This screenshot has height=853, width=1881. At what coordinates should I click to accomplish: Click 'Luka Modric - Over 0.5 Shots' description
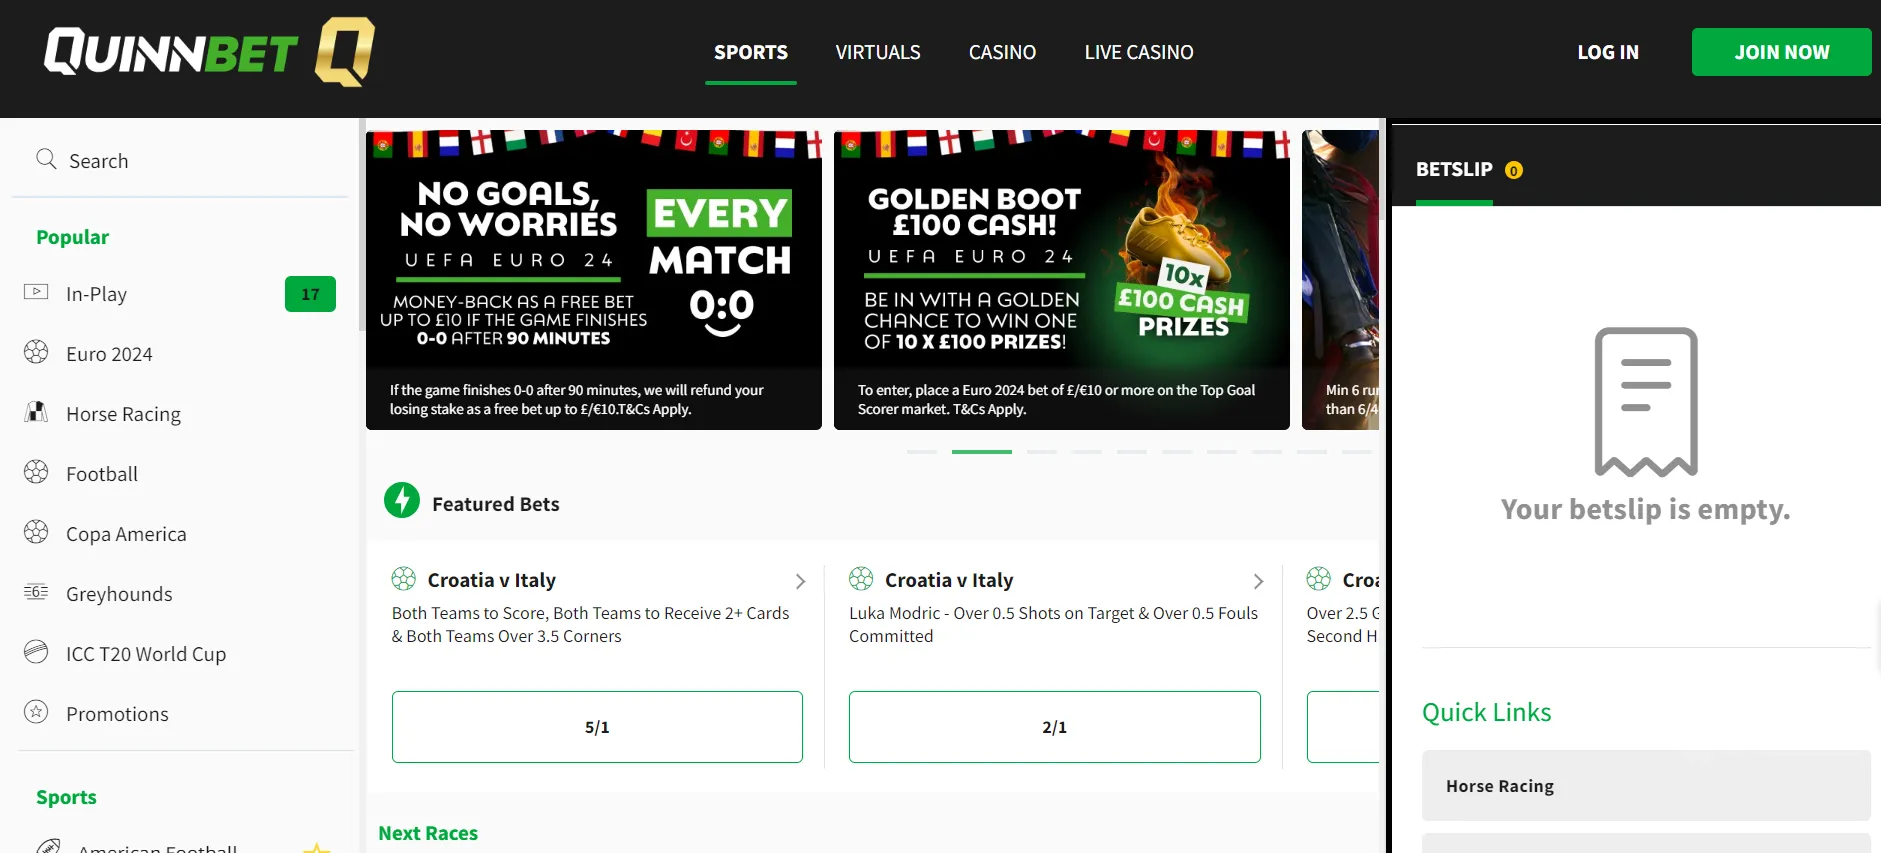(x=1054, y=624)
